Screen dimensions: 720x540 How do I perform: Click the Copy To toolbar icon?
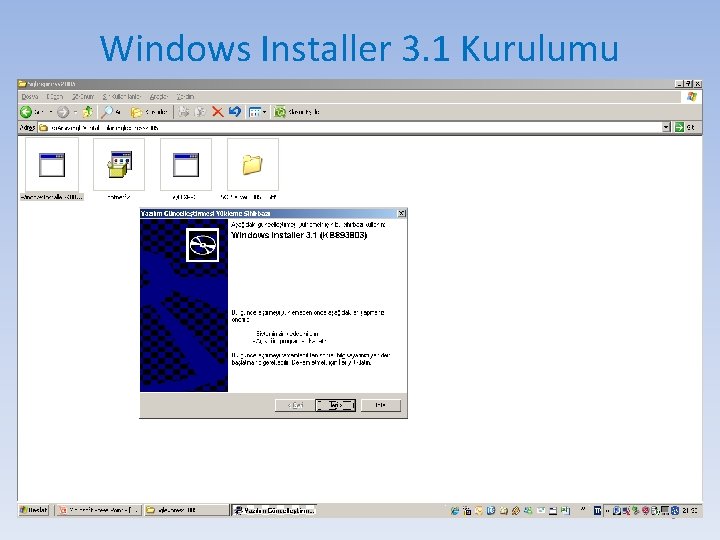pos(200,112)
